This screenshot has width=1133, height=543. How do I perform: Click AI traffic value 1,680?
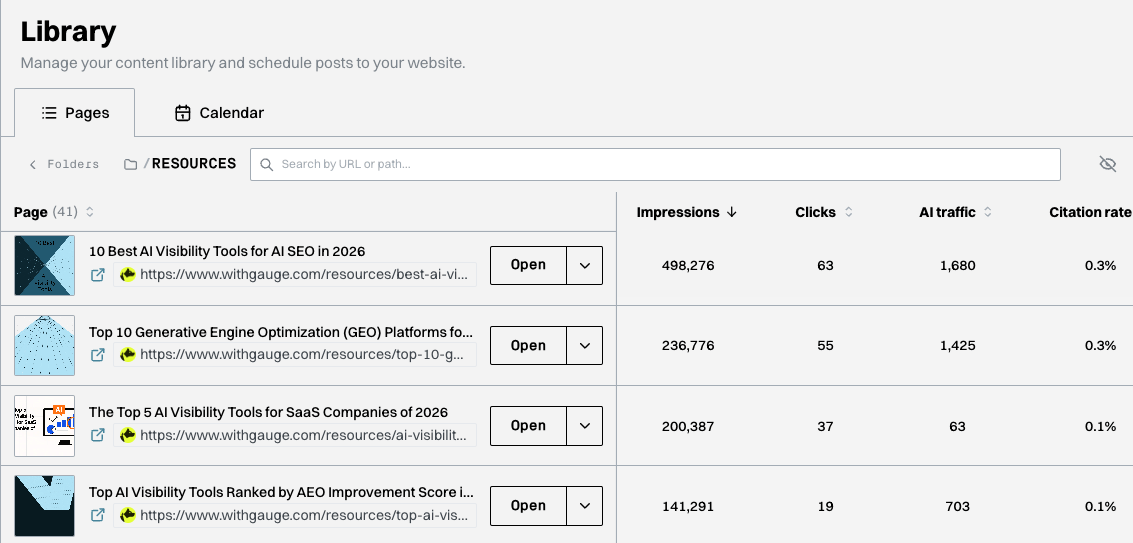(957, 265)
